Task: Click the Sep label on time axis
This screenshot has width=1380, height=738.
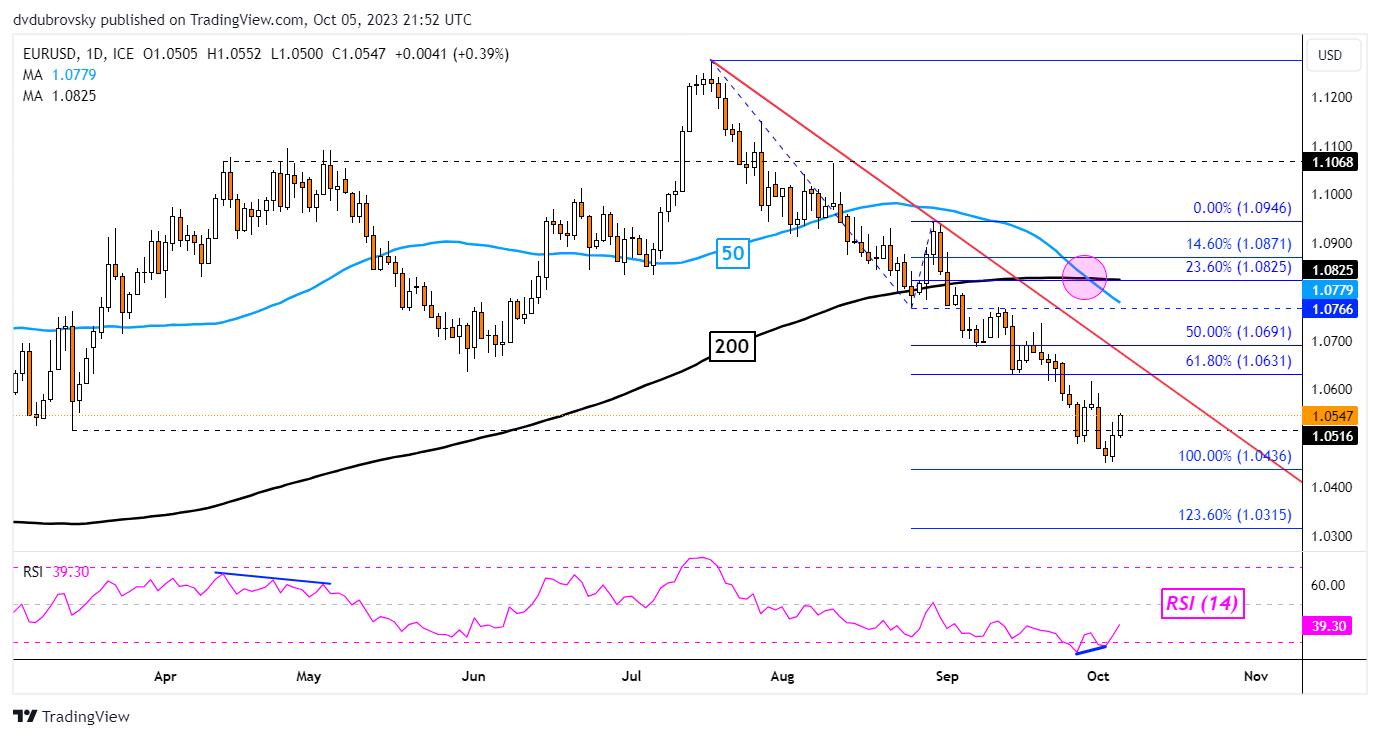Action: [947, 677]
